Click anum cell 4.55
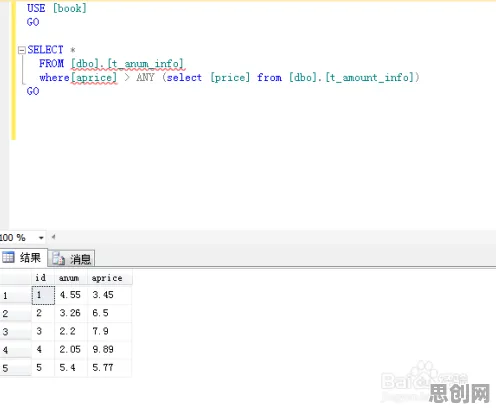The height and width of the screenshot is (412, 496). (71, 295)
